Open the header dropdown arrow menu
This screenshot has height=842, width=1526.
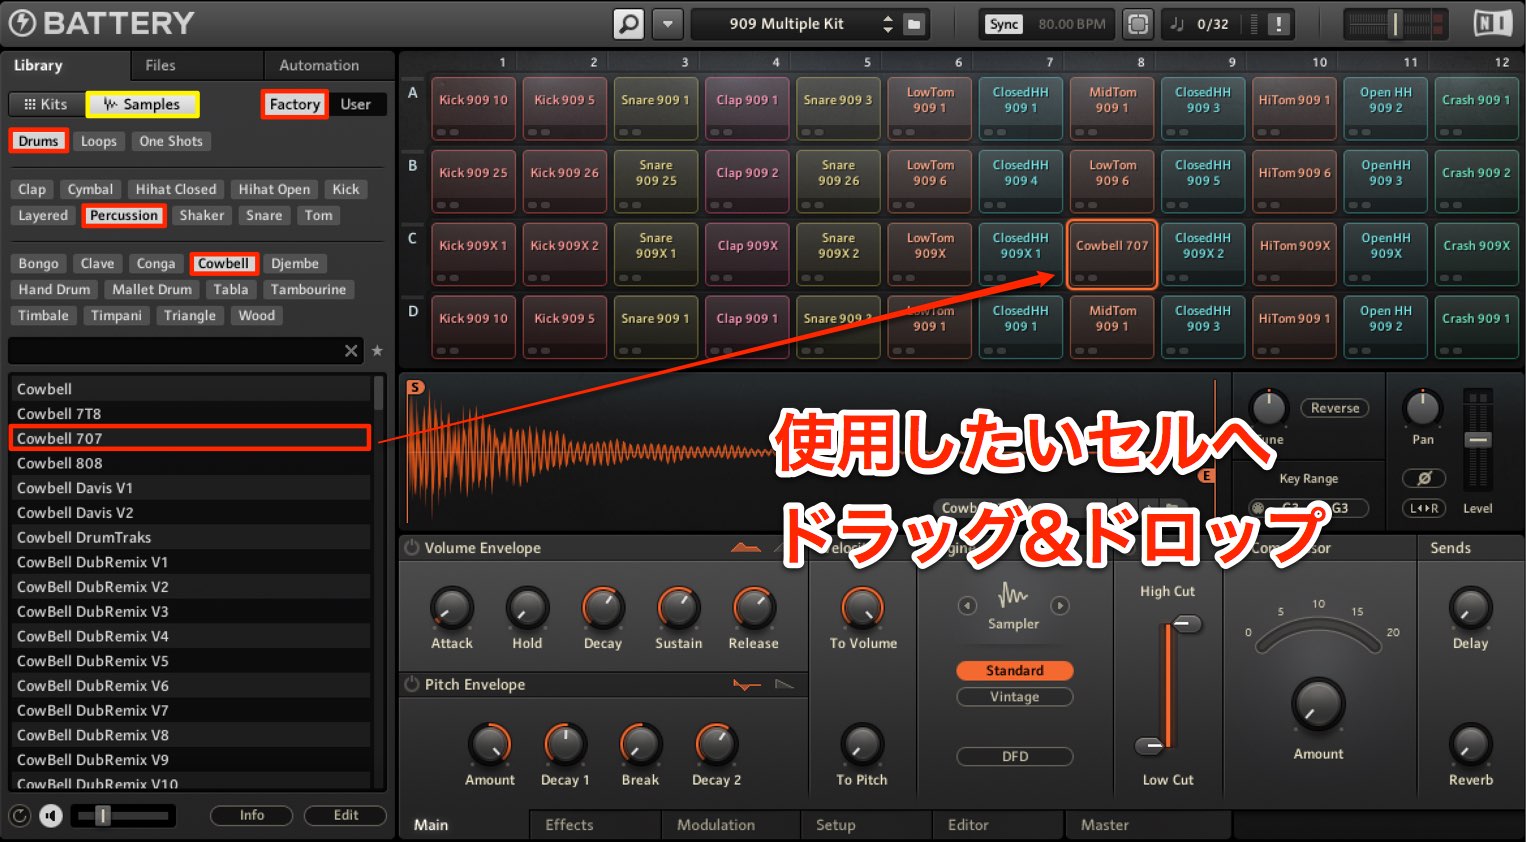coord(667,24)
